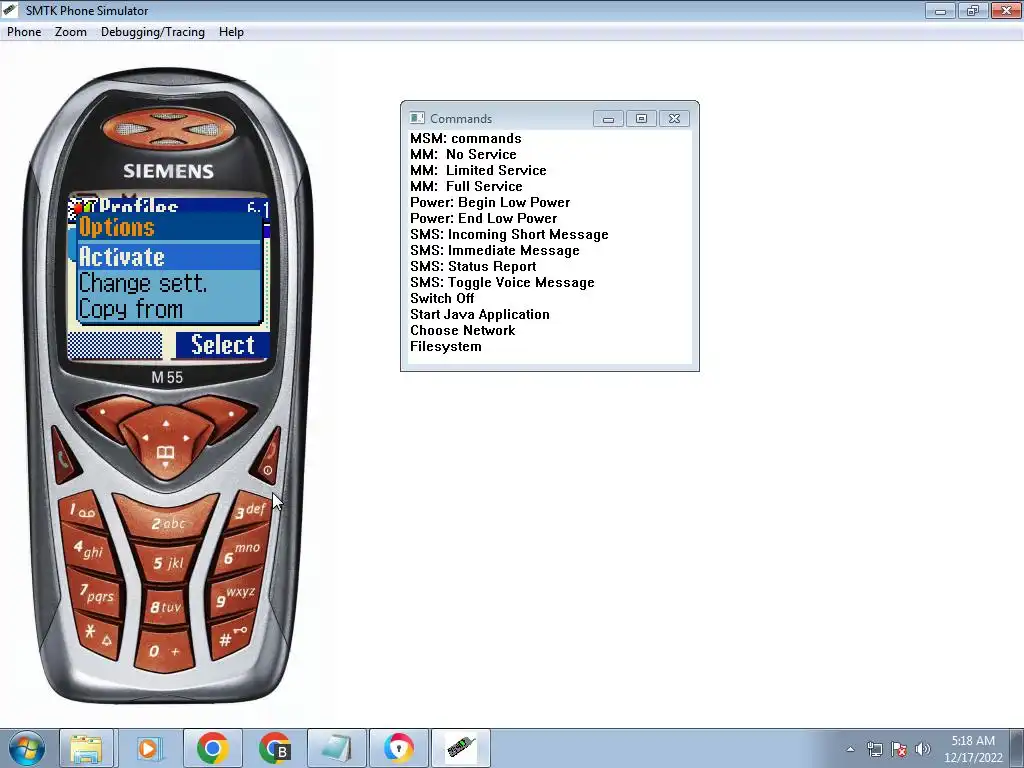Select the Switch Off command
This screenshot has width=1024, height=768.
(441, 298)
